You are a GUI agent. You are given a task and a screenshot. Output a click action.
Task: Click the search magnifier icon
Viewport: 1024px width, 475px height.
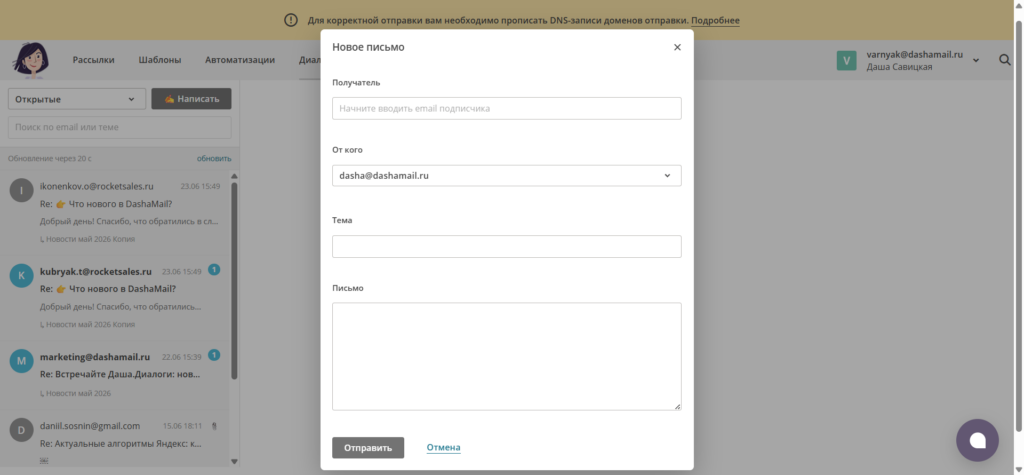[x=1005, y=60]
